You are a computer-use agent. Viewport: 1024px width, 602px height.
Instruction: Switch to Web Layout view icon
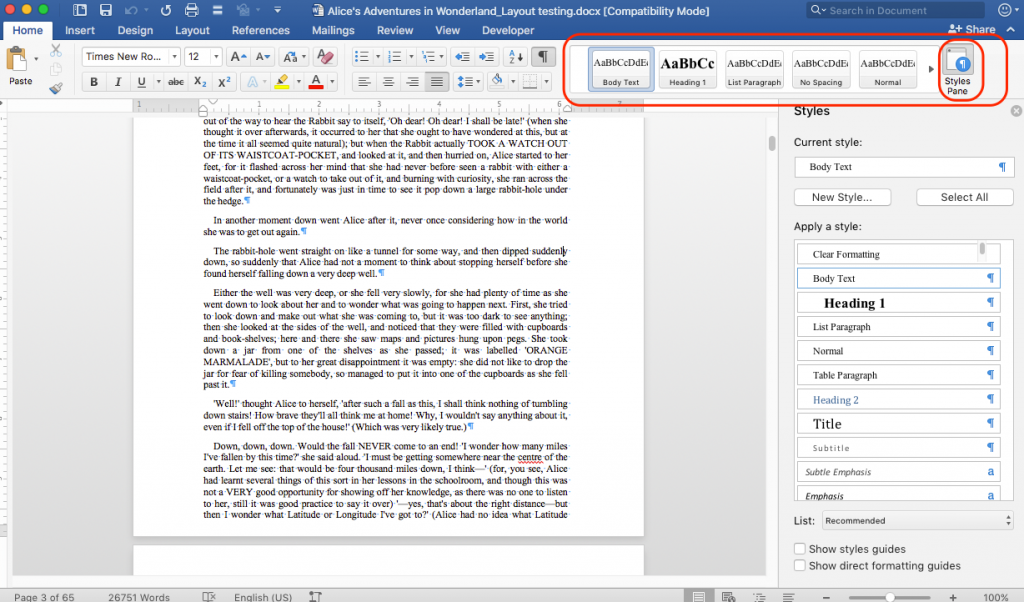click(729, 596)
